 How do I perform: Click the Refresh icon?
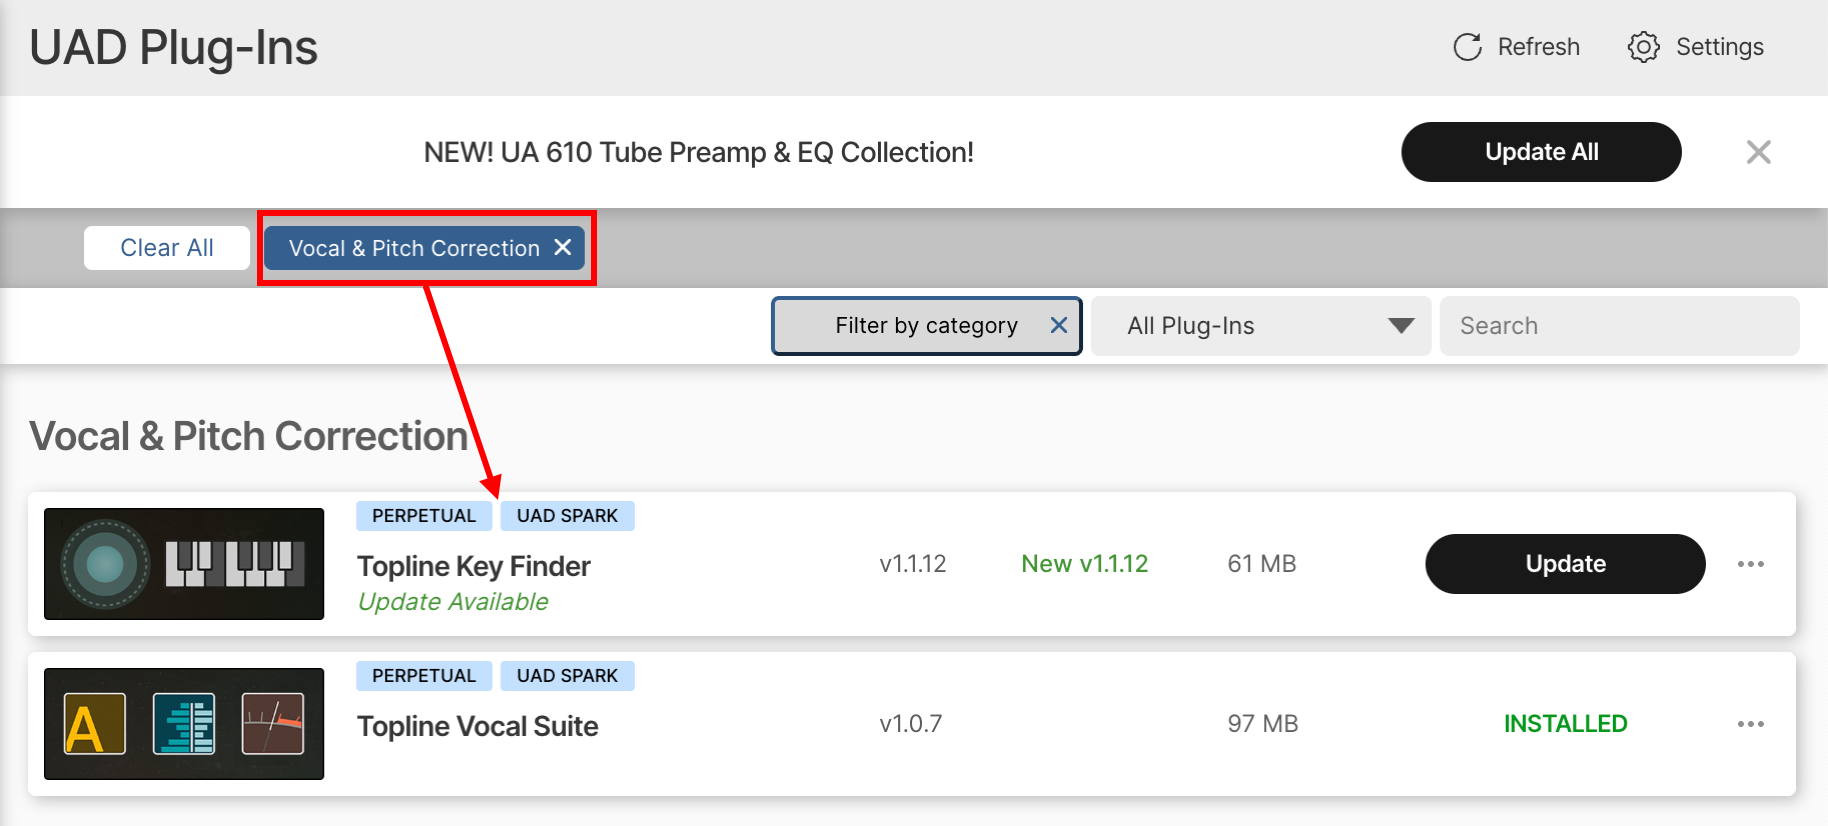1467,47
